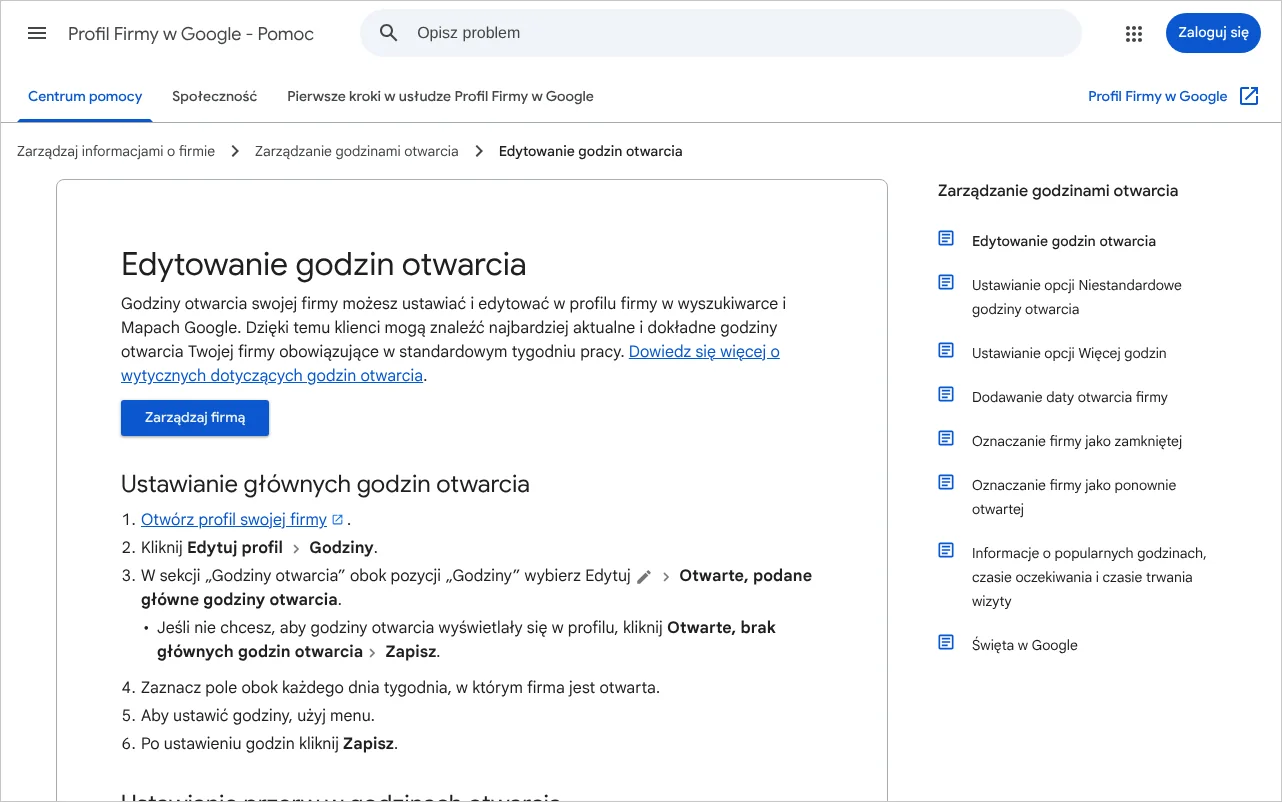The width and height of the screenshot is (1282, 802).
Task: Open Święta w Google article
Action: [1025, 645]
